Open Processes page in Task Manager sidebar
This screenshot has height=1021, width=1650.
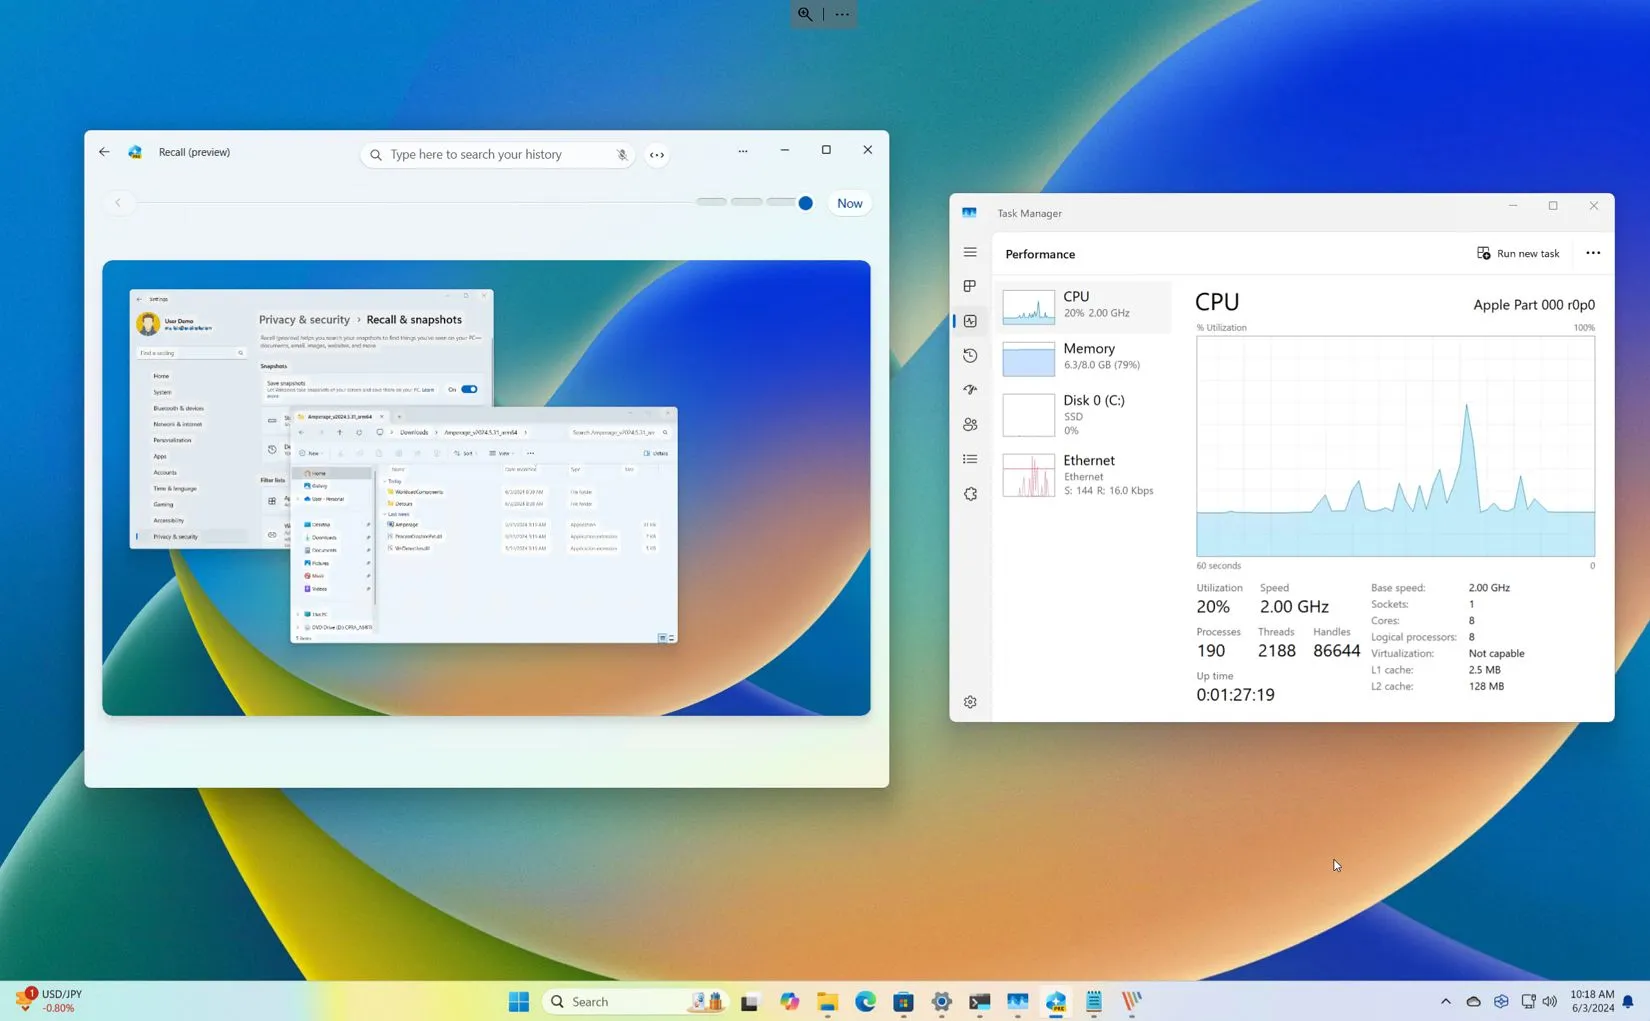(970, 286)
